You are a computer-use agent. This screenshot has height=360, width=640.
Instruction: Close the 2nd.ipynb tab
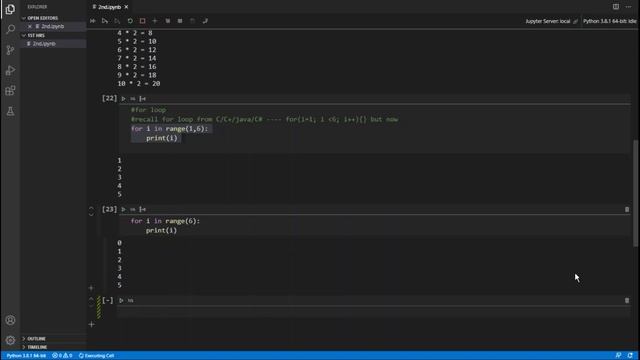point(127,7)
